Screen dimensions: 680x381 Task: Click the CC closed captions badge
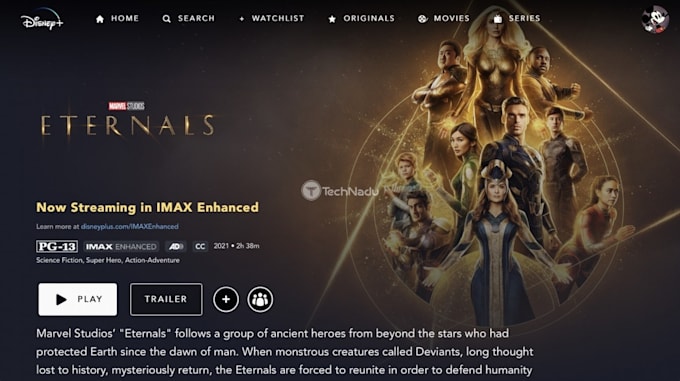pyautogui.click(x=200, y=246)
